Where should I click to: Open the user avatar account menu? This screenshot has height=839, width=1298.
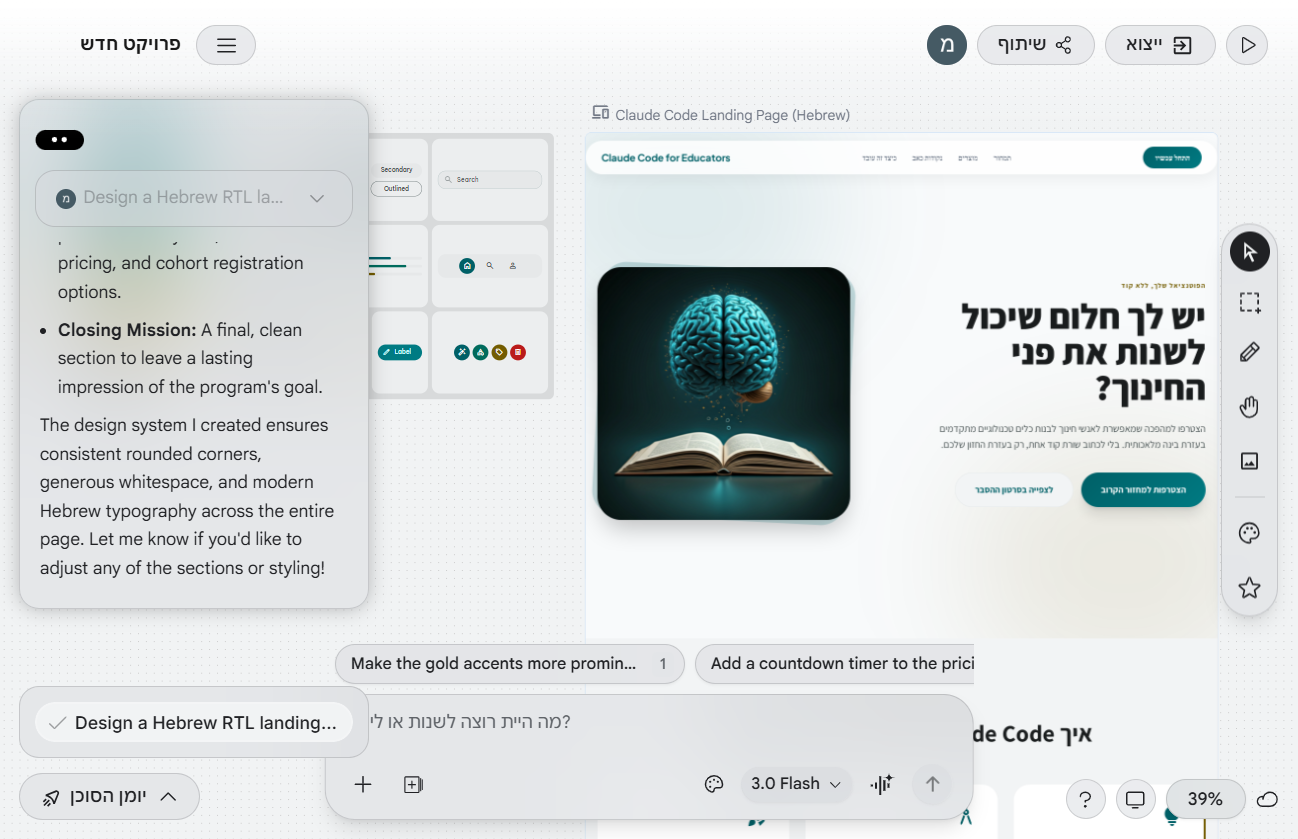point(947,45)
